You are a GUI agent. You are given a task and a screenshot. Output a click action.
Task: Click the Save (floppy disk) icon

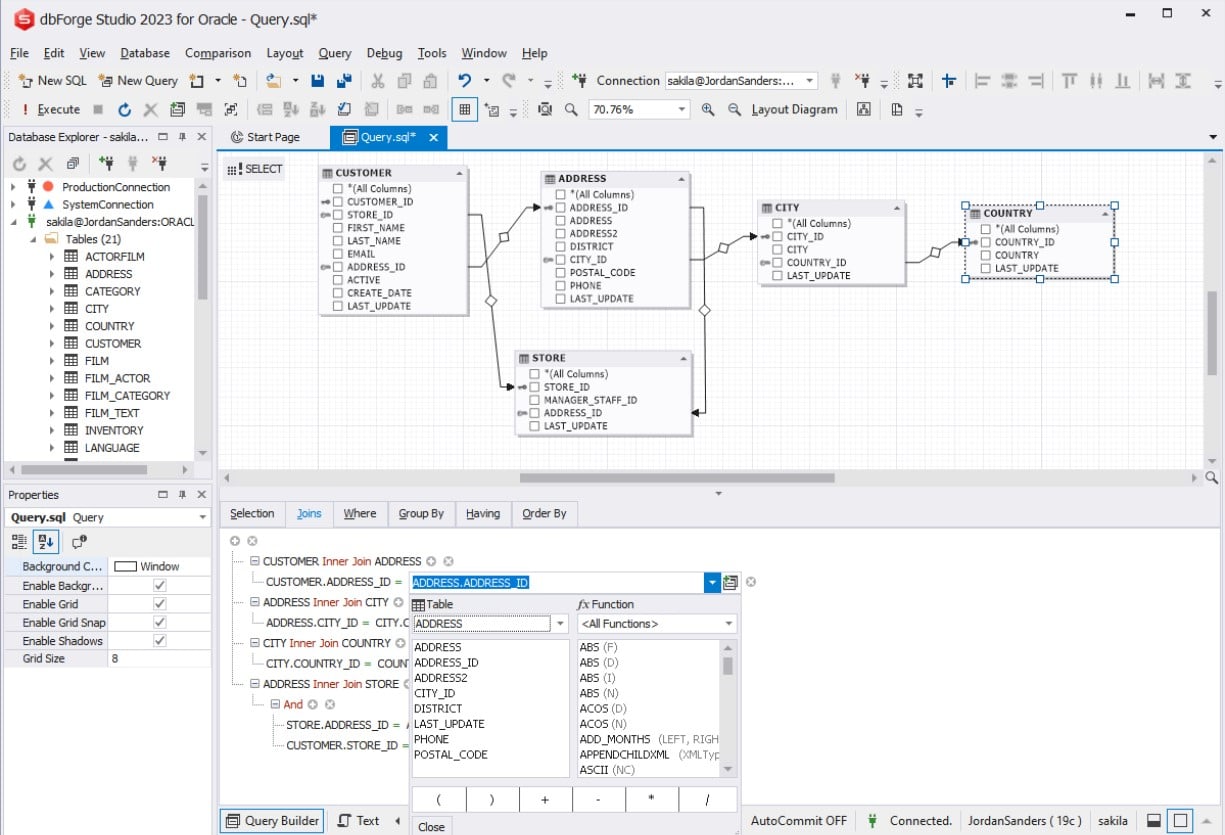[x=318, y=81]
